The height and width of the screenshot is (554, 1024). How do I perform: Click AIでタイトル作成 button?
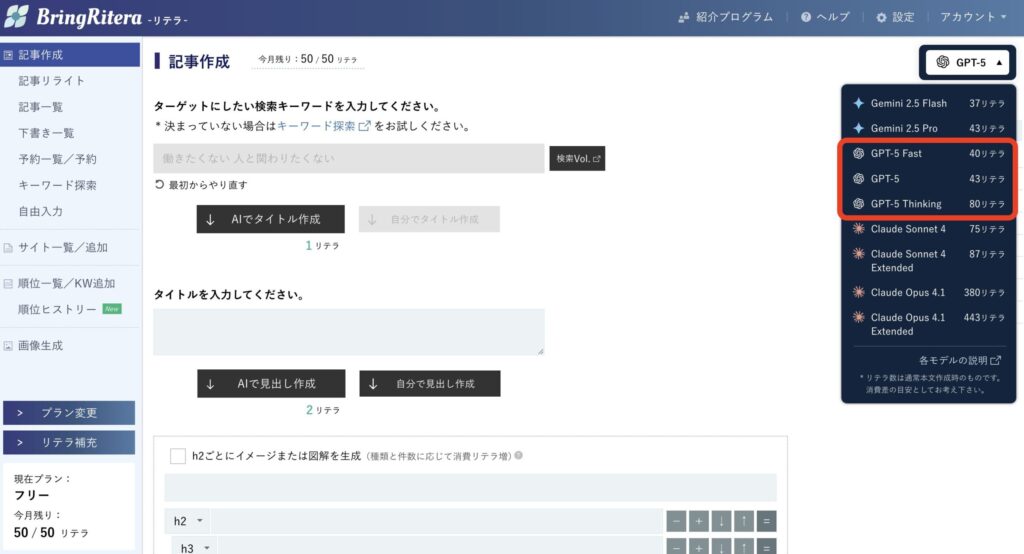[x=270, y=219]
